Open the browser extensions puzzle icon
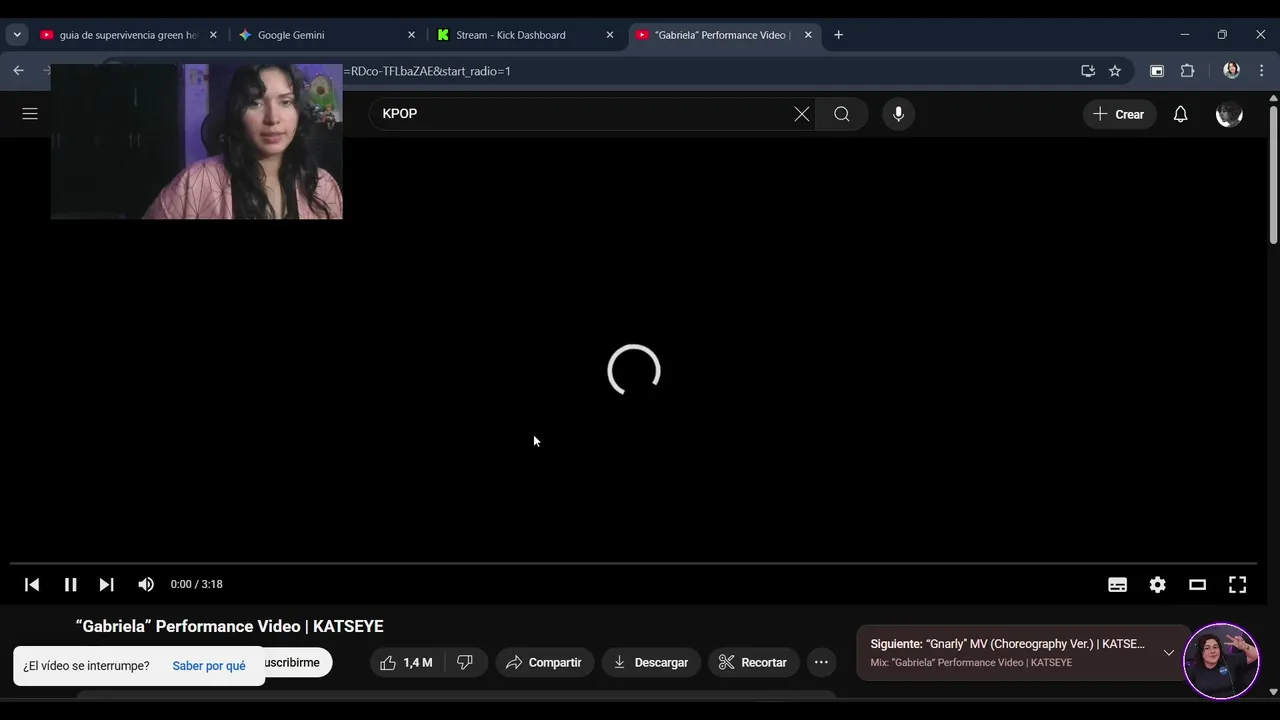 pos(1188,71)
